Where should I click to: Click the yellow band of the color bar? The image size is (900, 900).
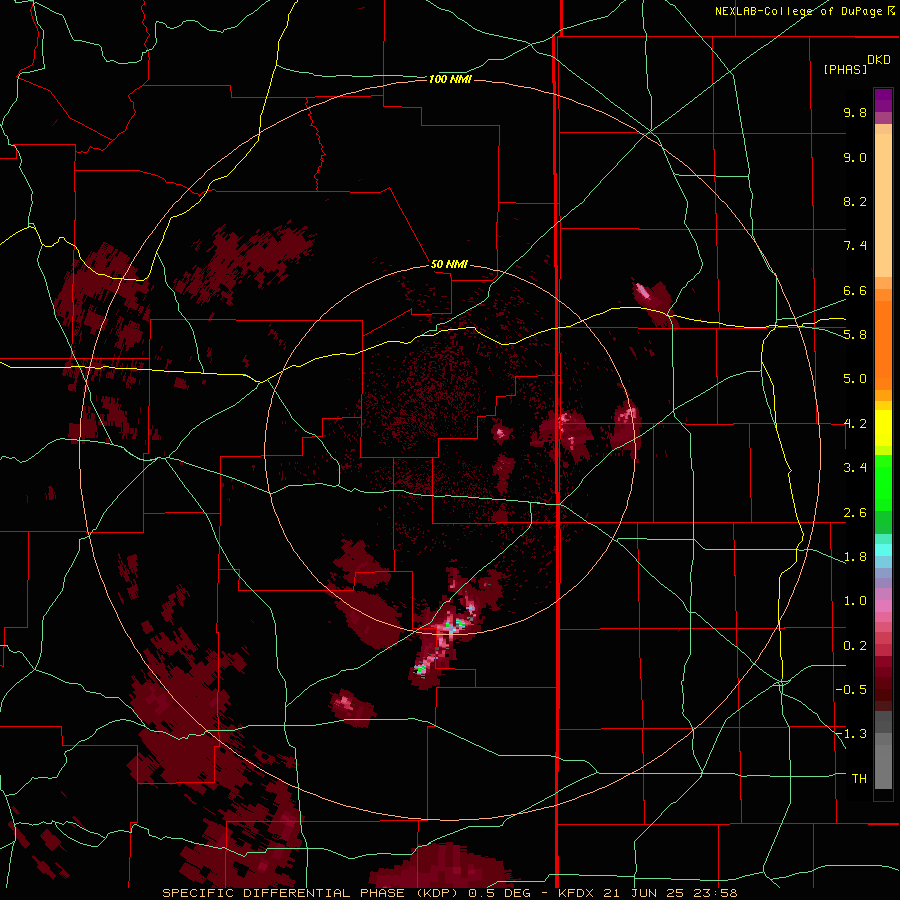tap(883, 428)
